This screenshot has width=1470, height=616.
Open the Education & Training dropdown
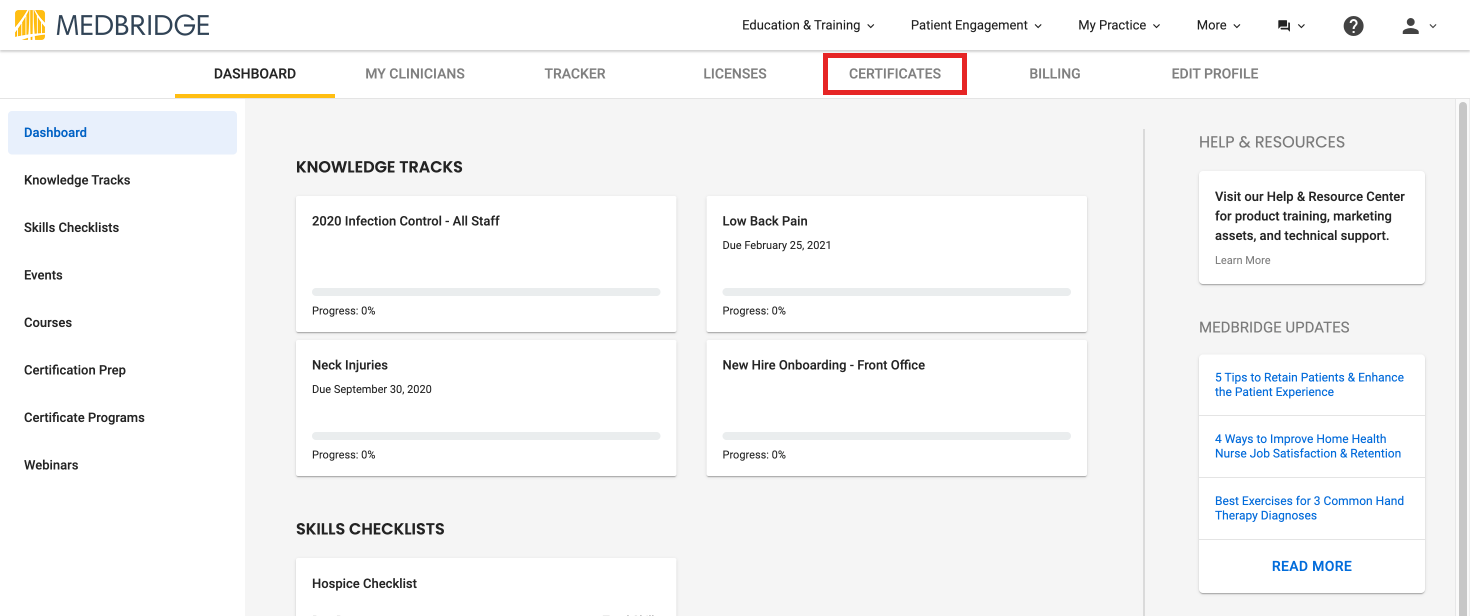(x=807, y=24)
